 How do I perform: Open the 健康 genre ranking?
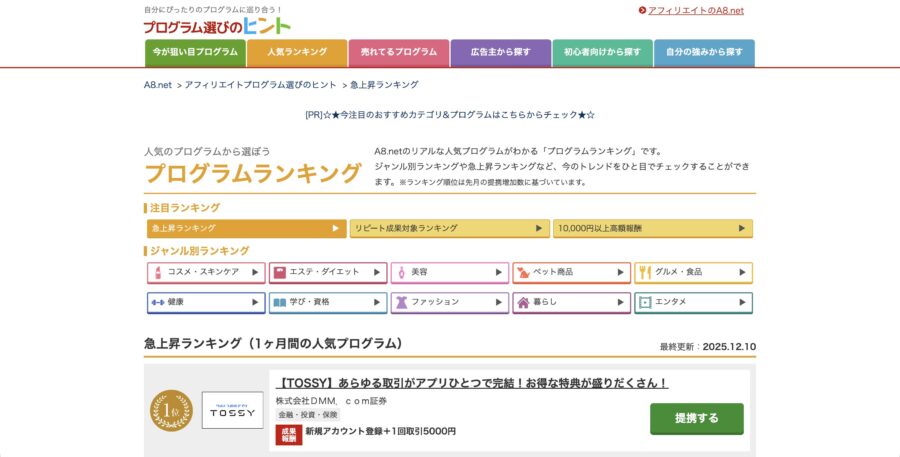point(207,303)
